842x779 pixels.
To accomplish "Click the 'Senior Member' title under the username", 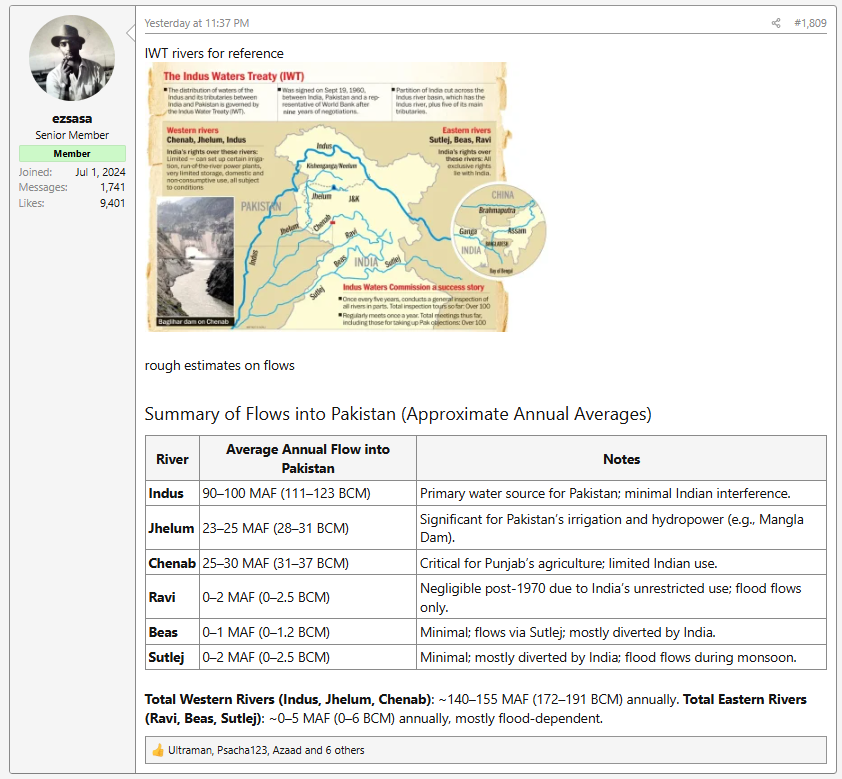I will point(72,135).
